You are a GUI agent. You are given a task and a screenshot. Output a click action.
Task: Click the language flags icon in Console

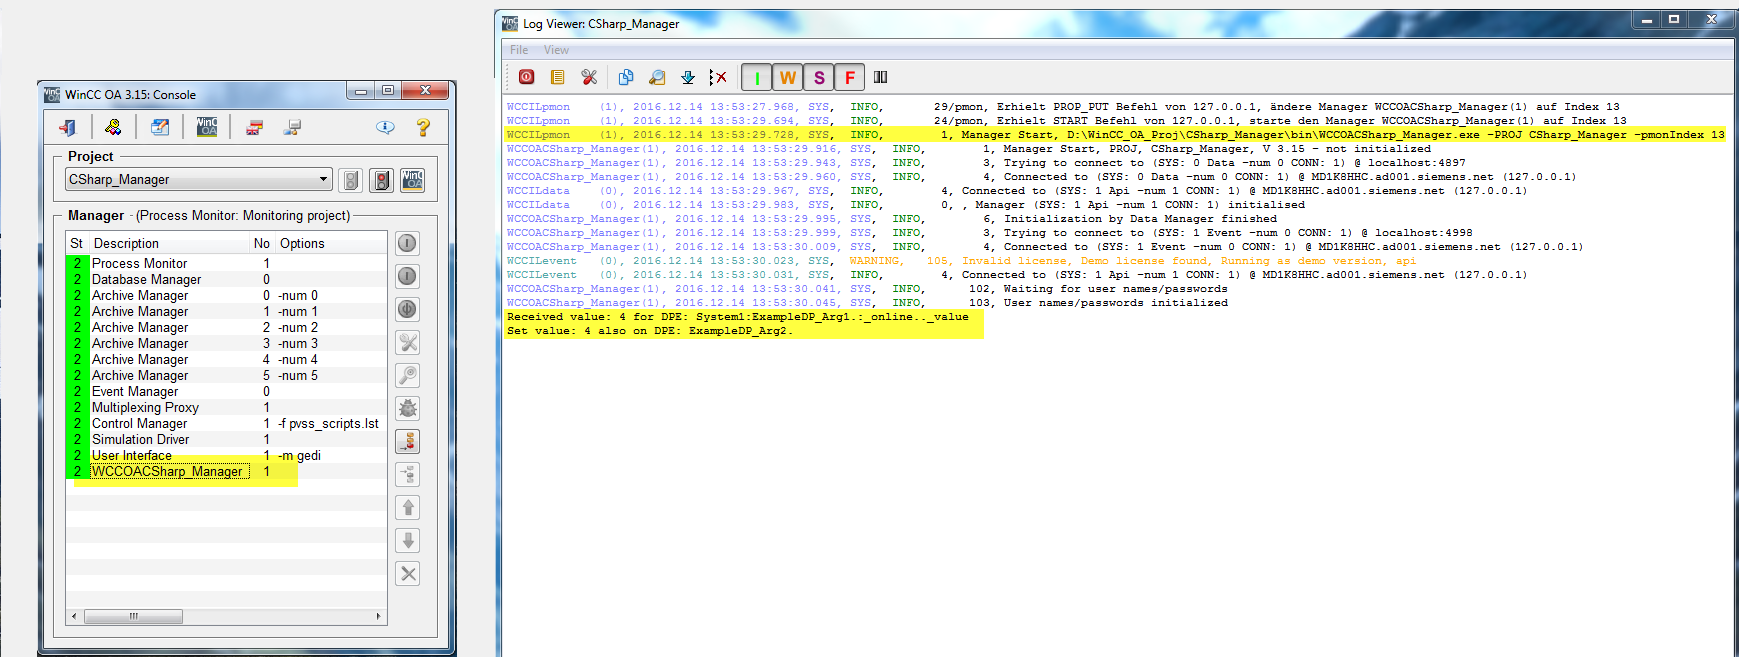click(255, 127)
